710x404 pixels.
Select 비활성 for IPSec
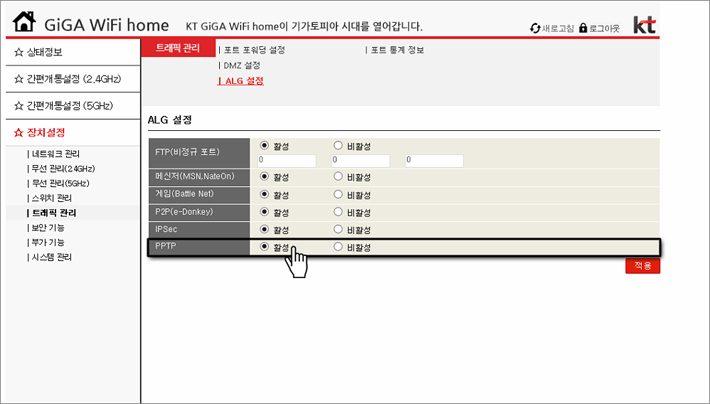[338, 229]
